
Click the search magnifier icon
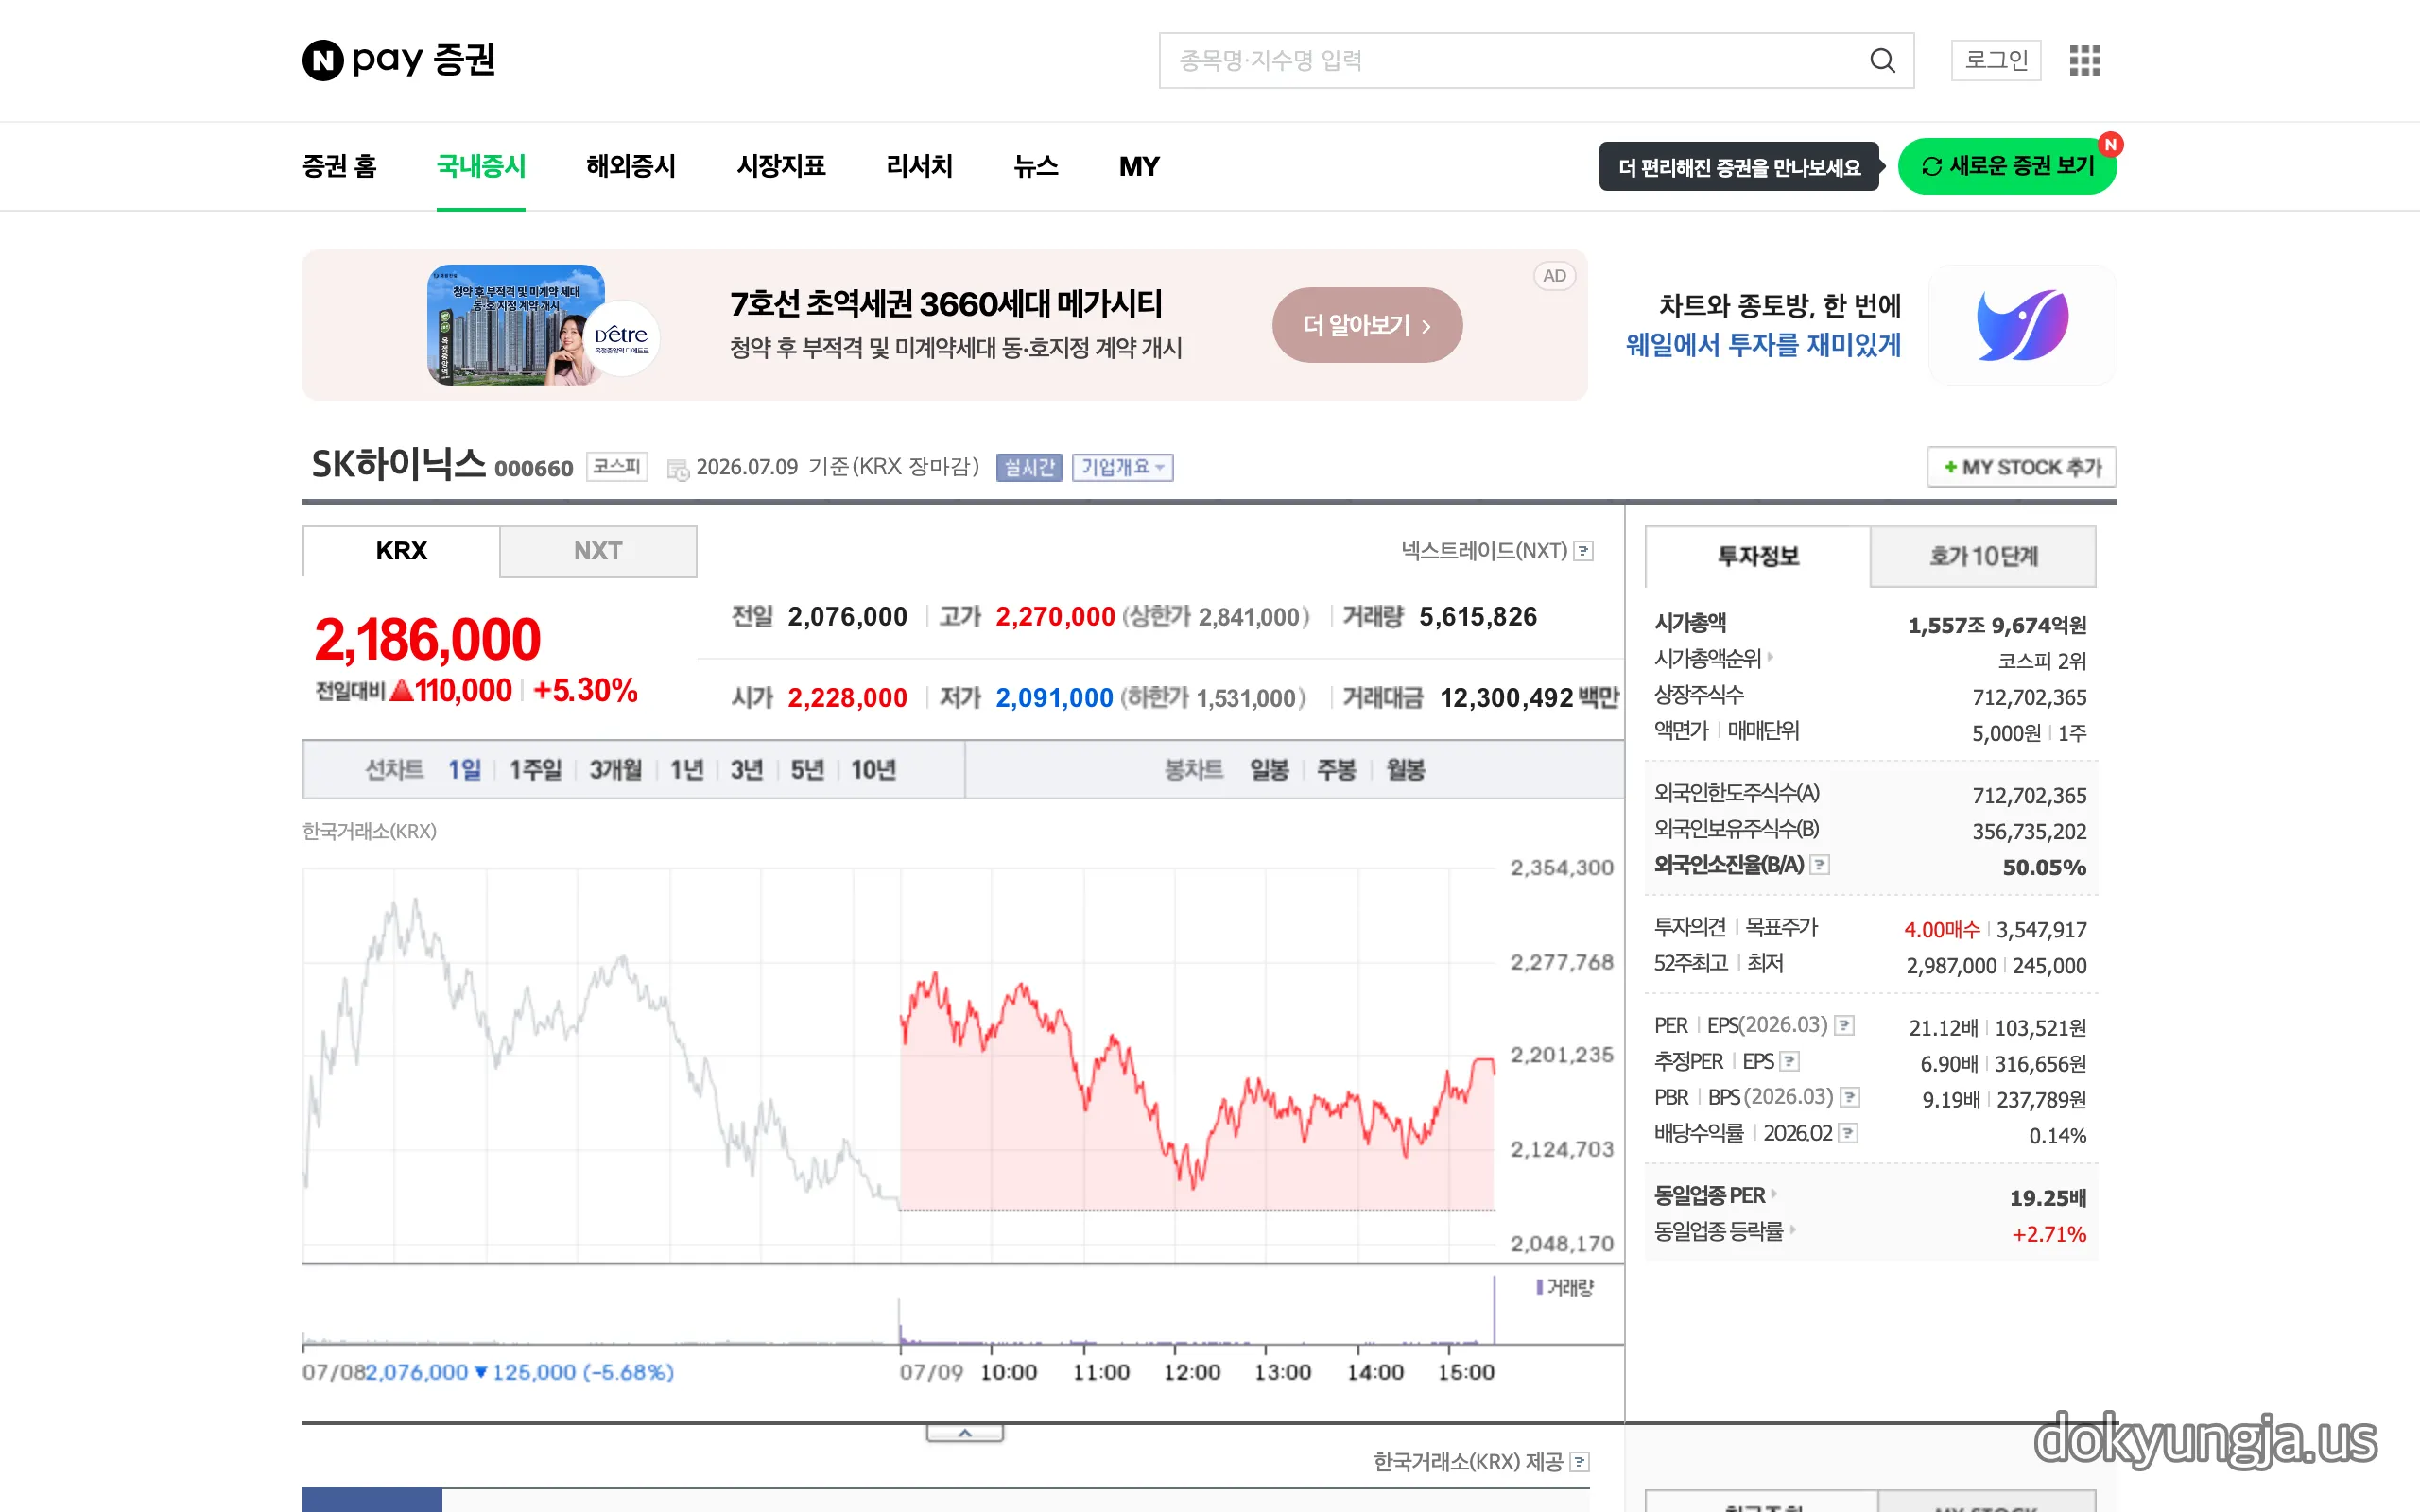click(1882, 61)
